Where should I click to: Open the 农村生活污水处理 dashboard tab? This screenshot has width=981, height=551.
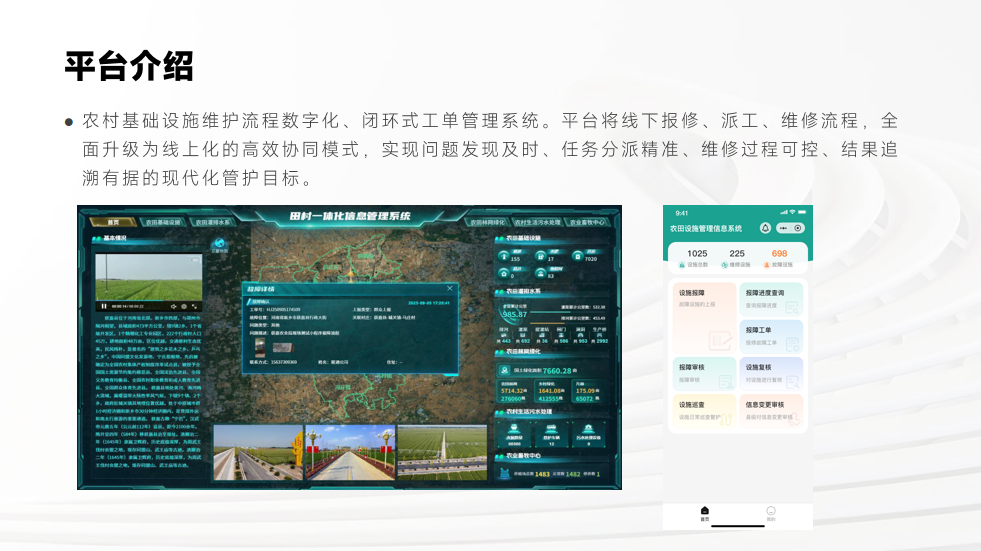coord(537,222)
